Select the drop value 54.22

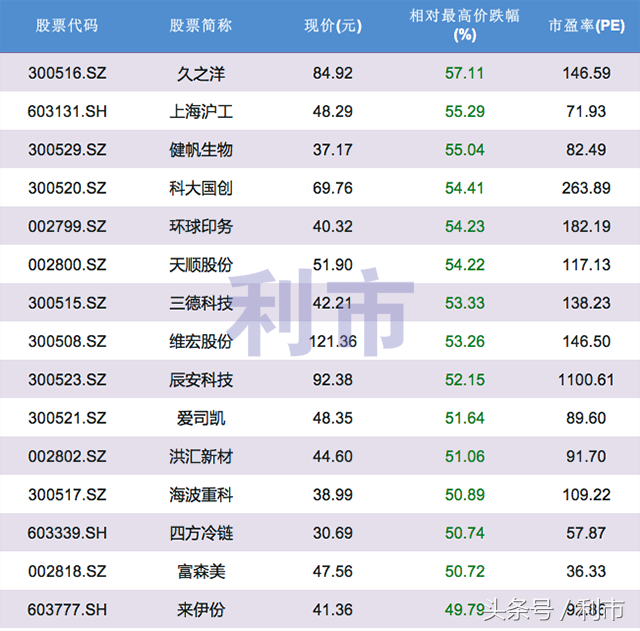pyautogui.click(x=464, y=265)
